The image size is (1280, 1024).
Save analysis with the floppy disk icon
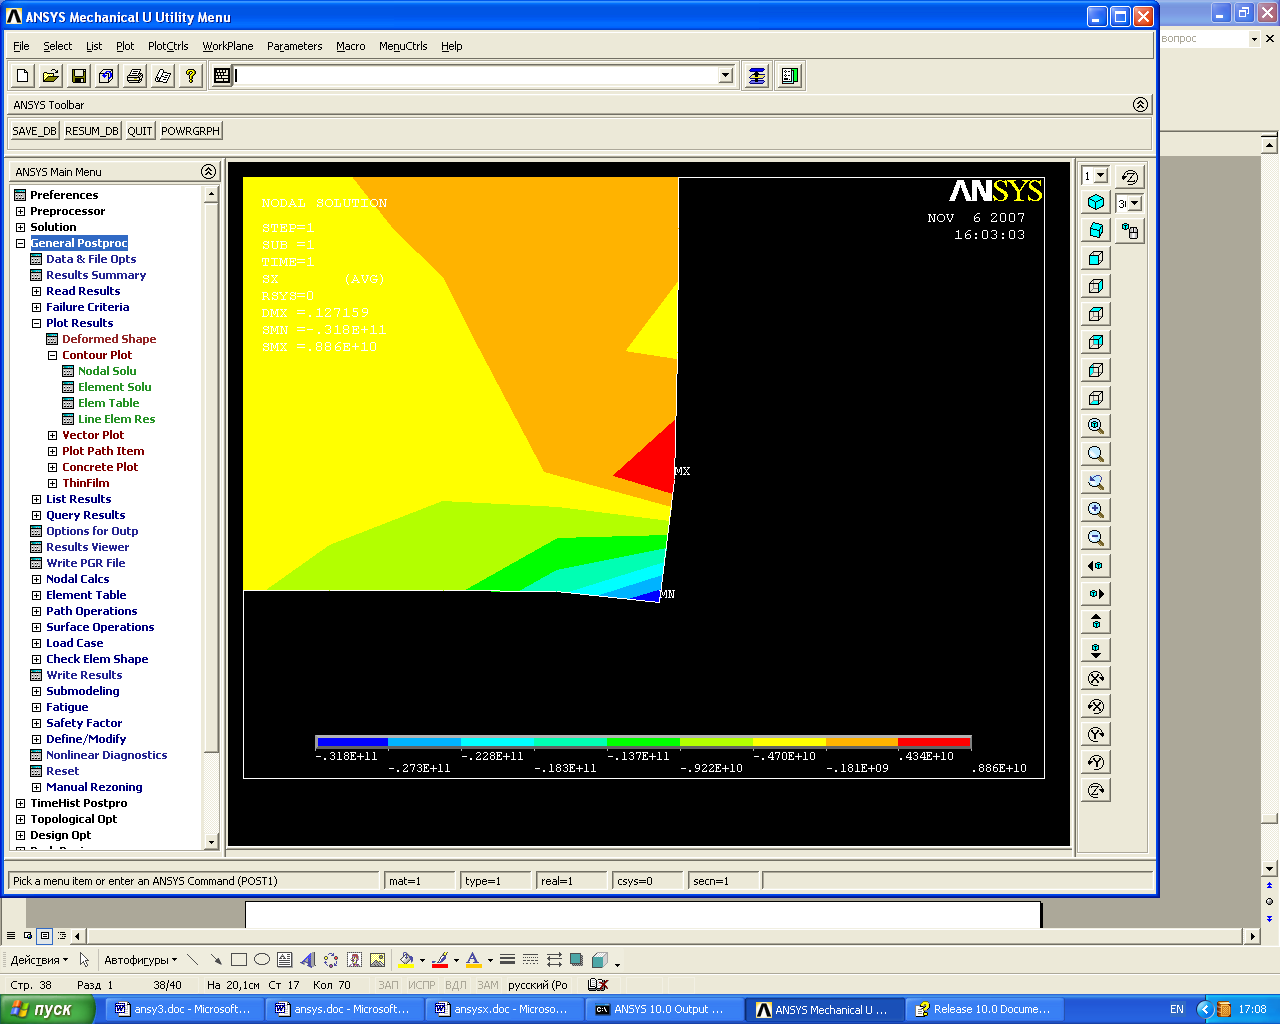[79, 76]
